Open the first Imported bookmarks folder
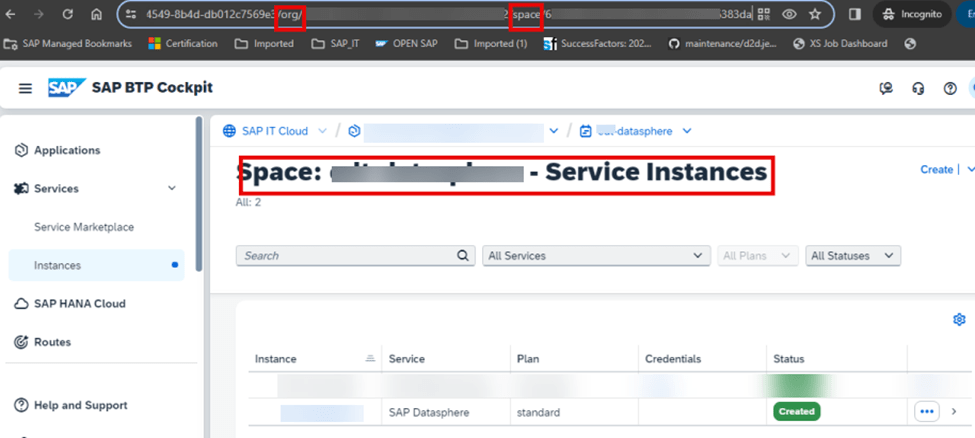Screen dimensions: 975x438 (x=264, y=44)
